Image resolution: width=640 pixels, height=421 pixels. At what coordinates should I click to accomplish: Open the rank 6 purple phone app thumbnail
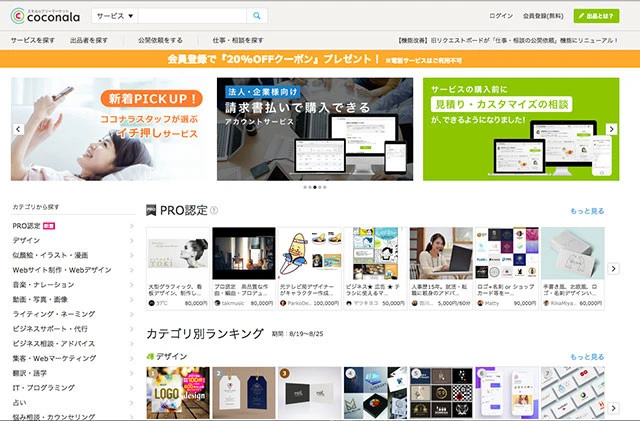coord(507,392)
